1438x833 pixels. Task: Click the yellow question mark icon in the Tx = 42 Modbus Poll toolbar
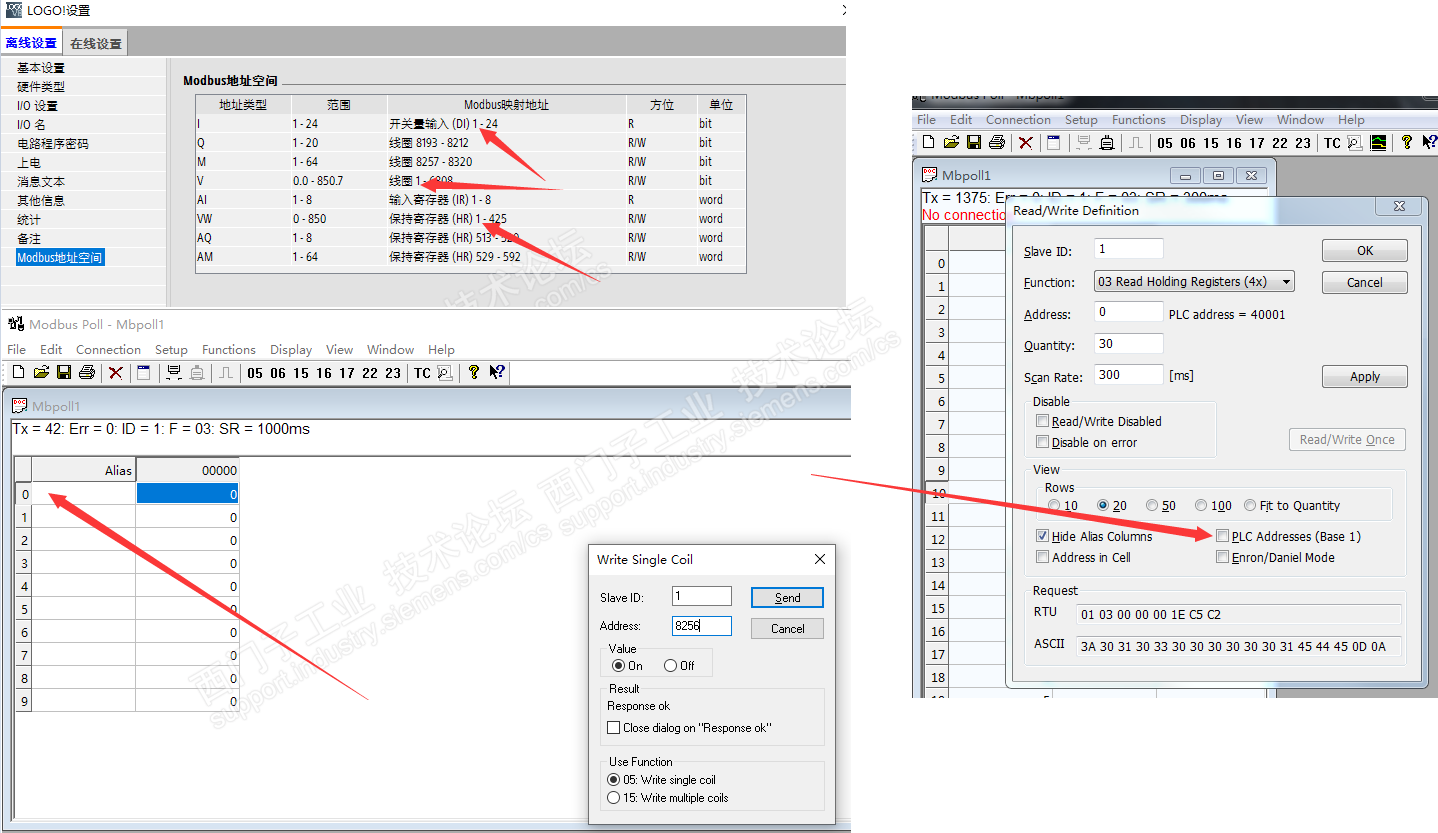point(474,373)
